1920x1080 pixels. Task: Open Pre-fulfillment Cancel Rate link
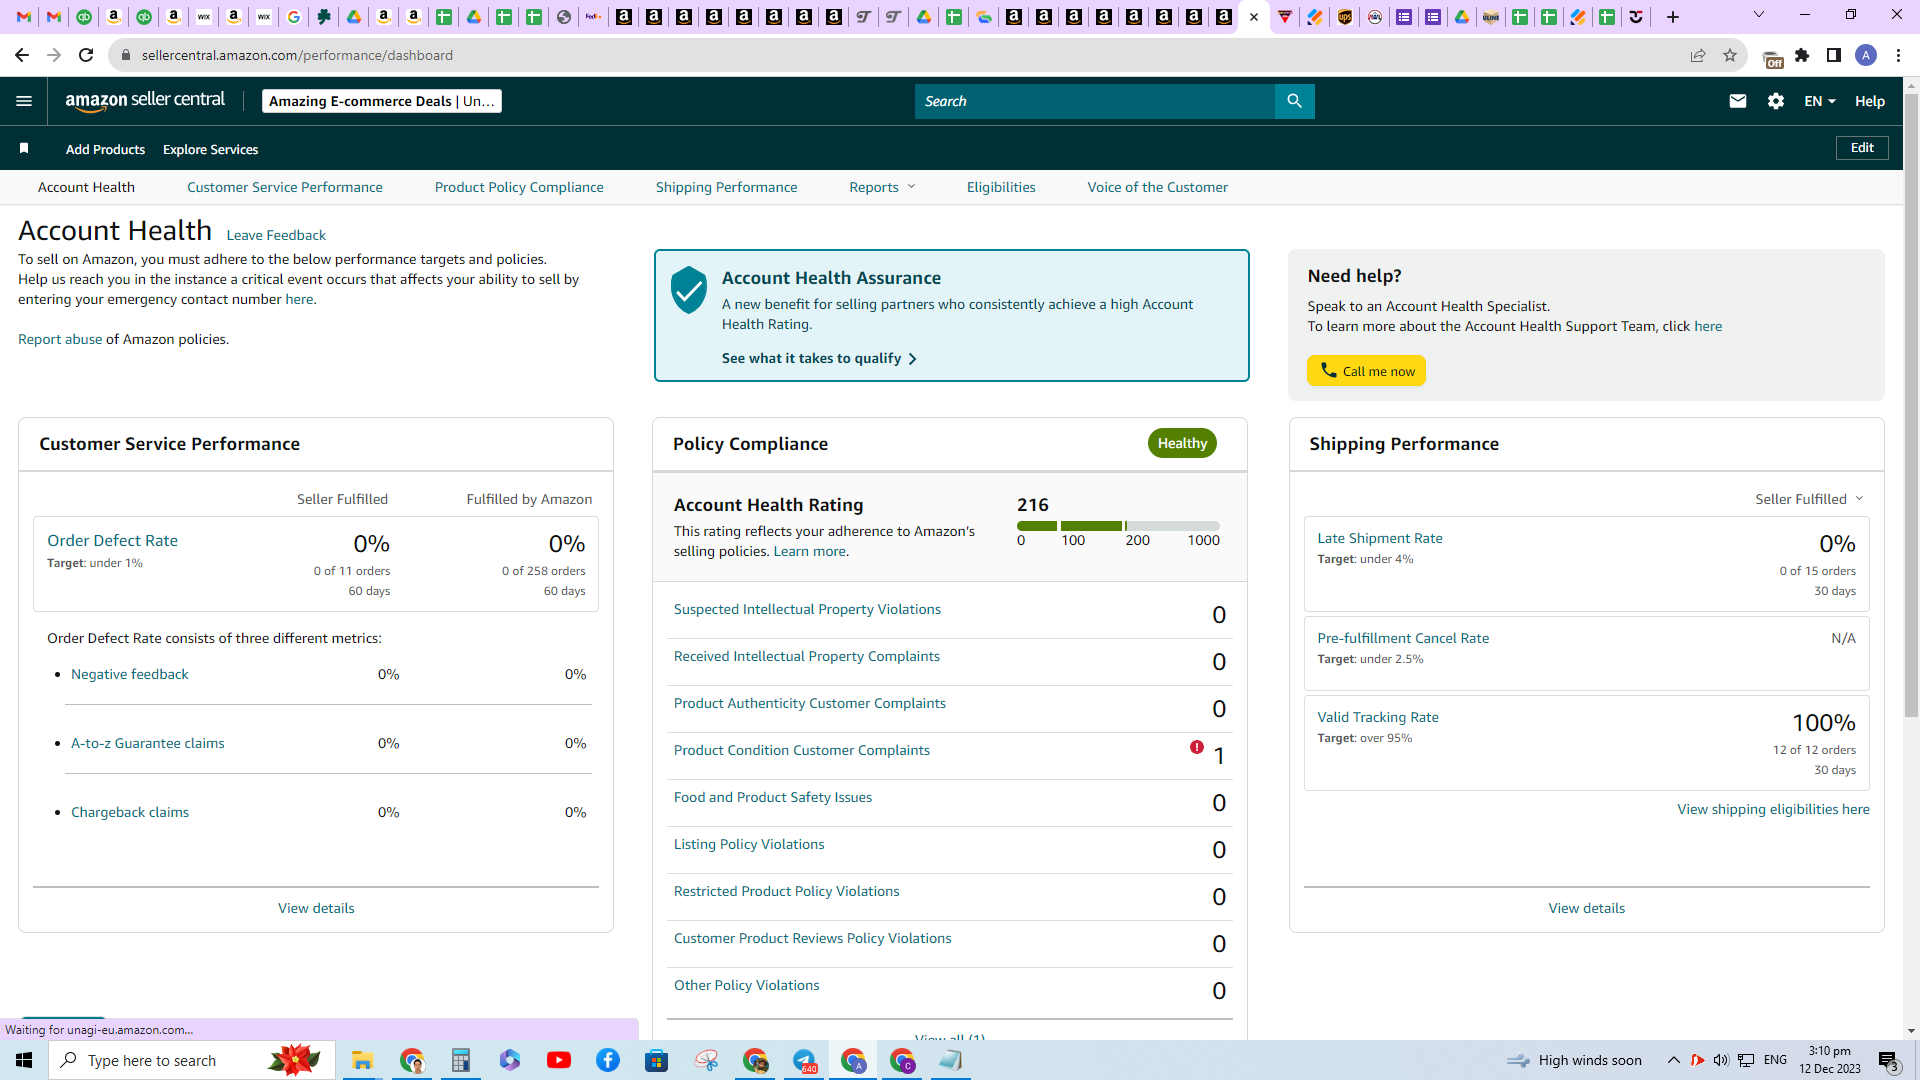(x=1403, y=638)
